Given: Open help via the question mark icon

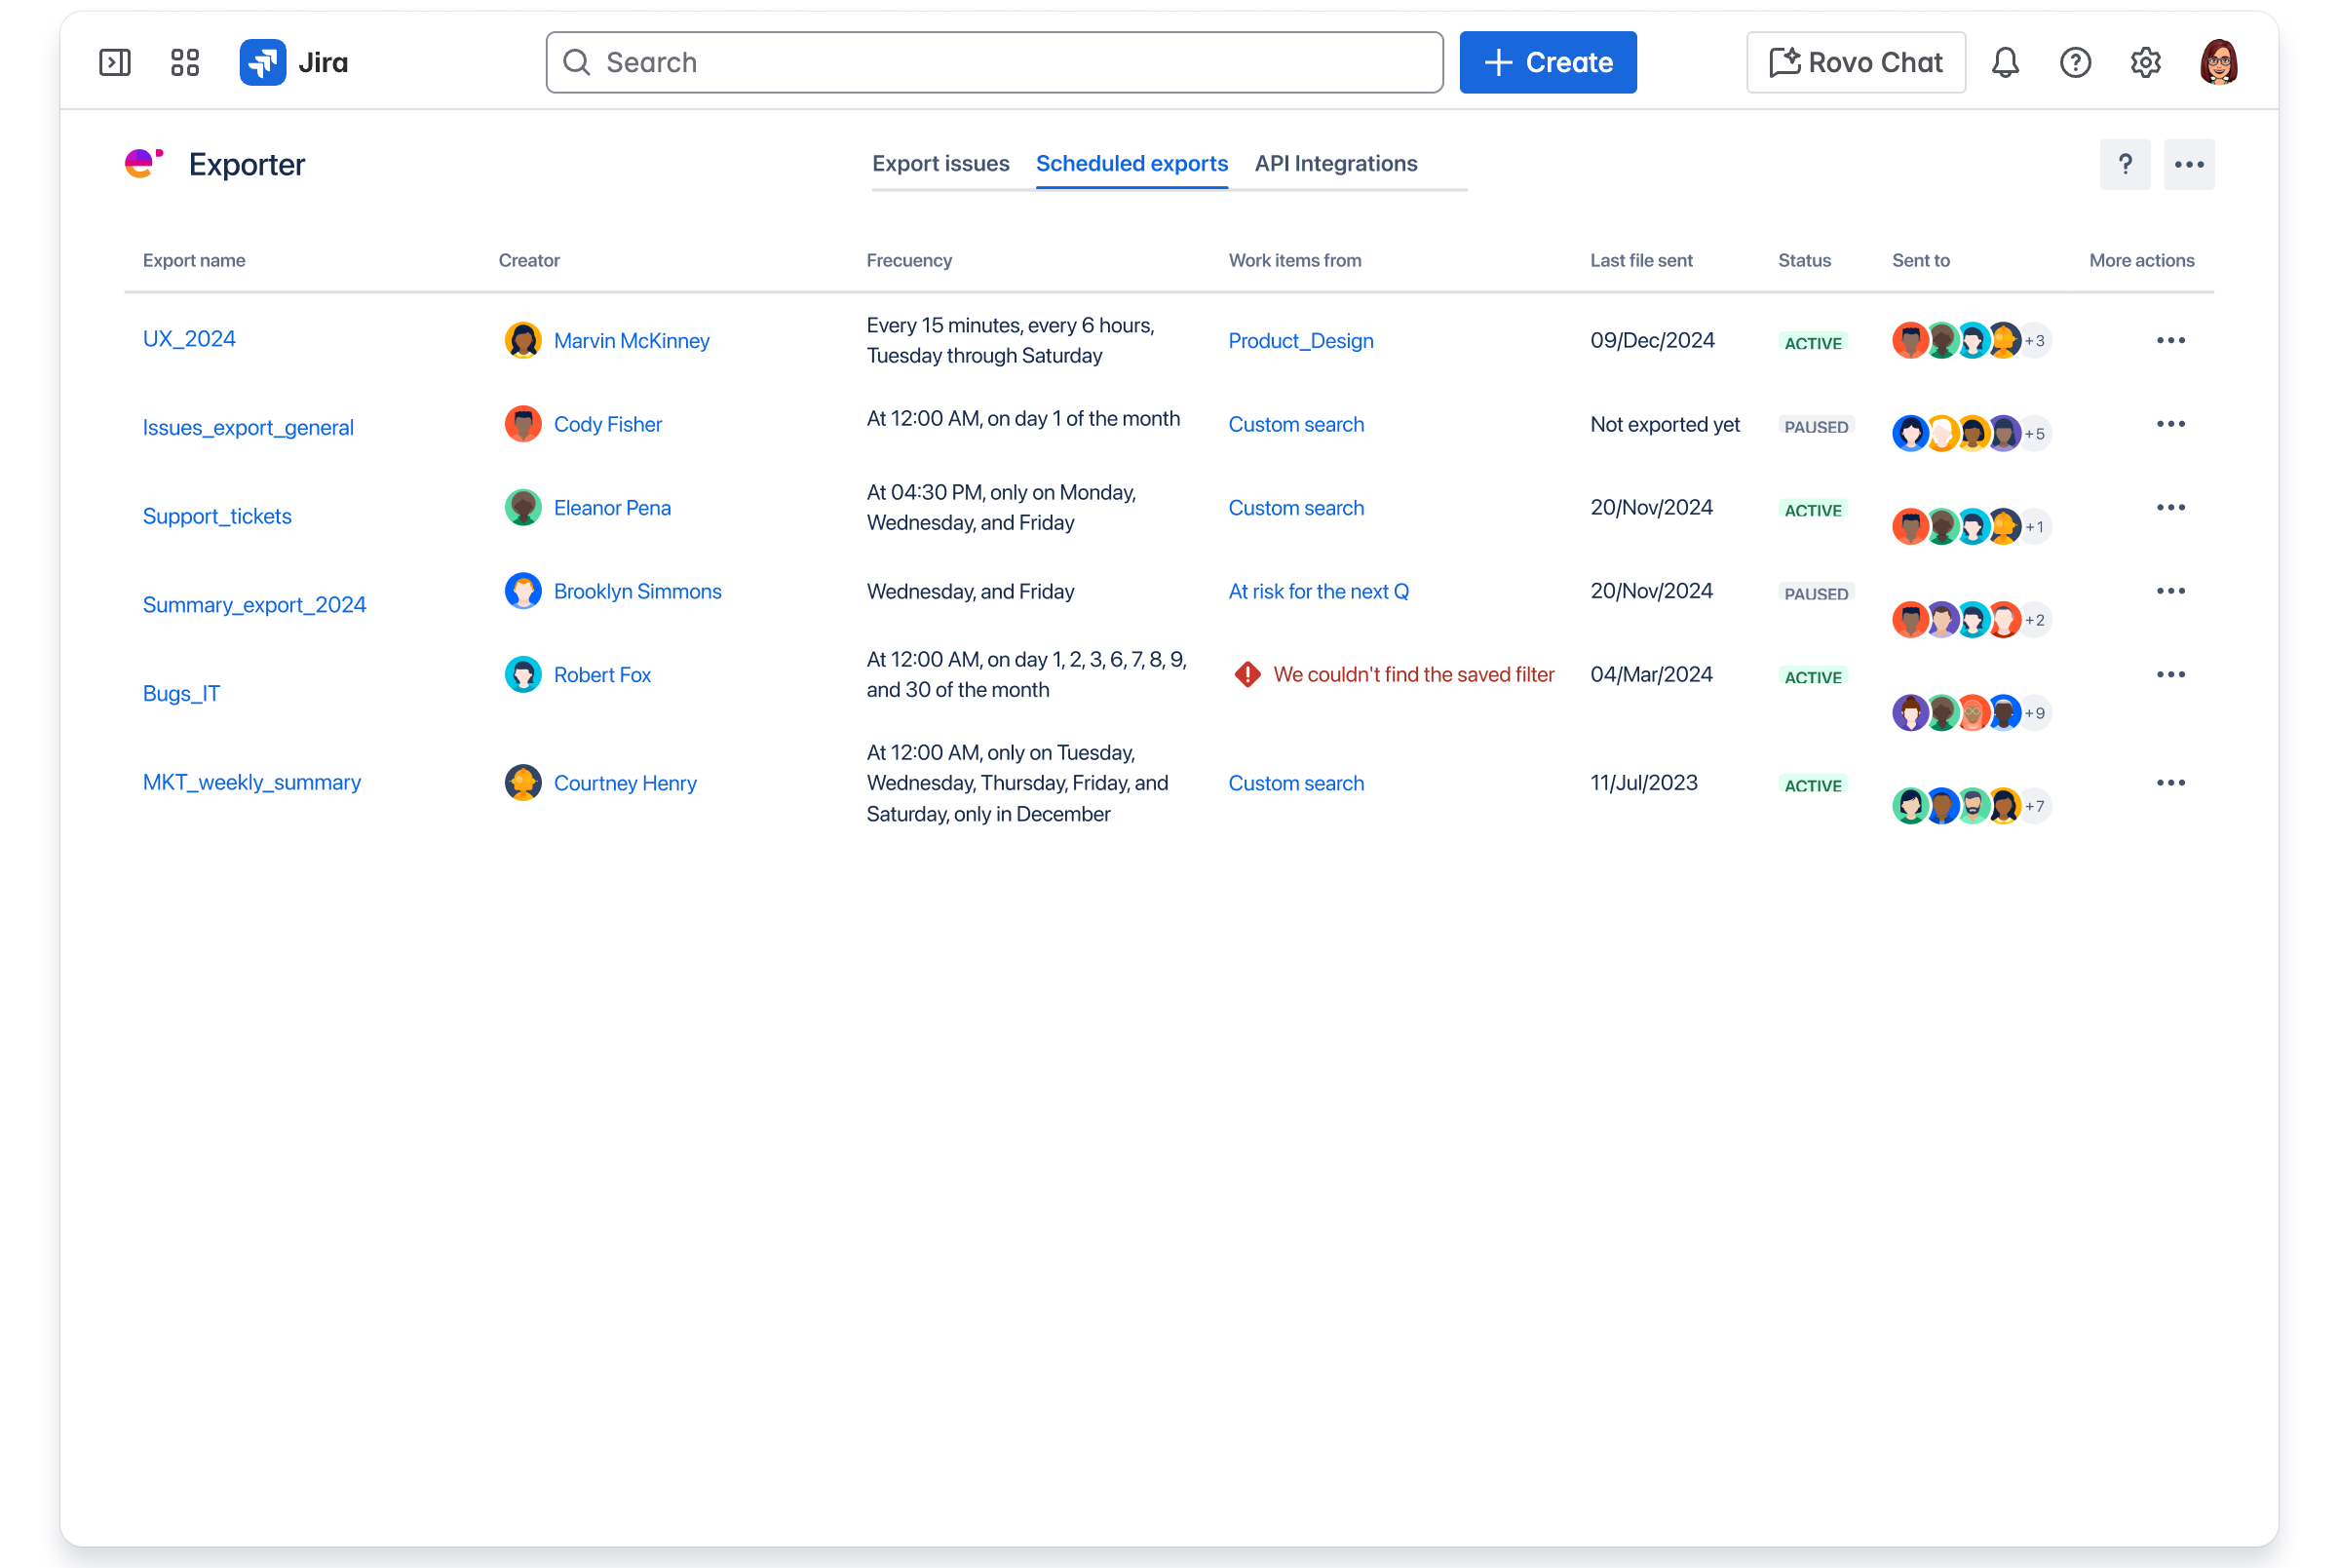Looking at the screenshot, I should coord(2076,62).
